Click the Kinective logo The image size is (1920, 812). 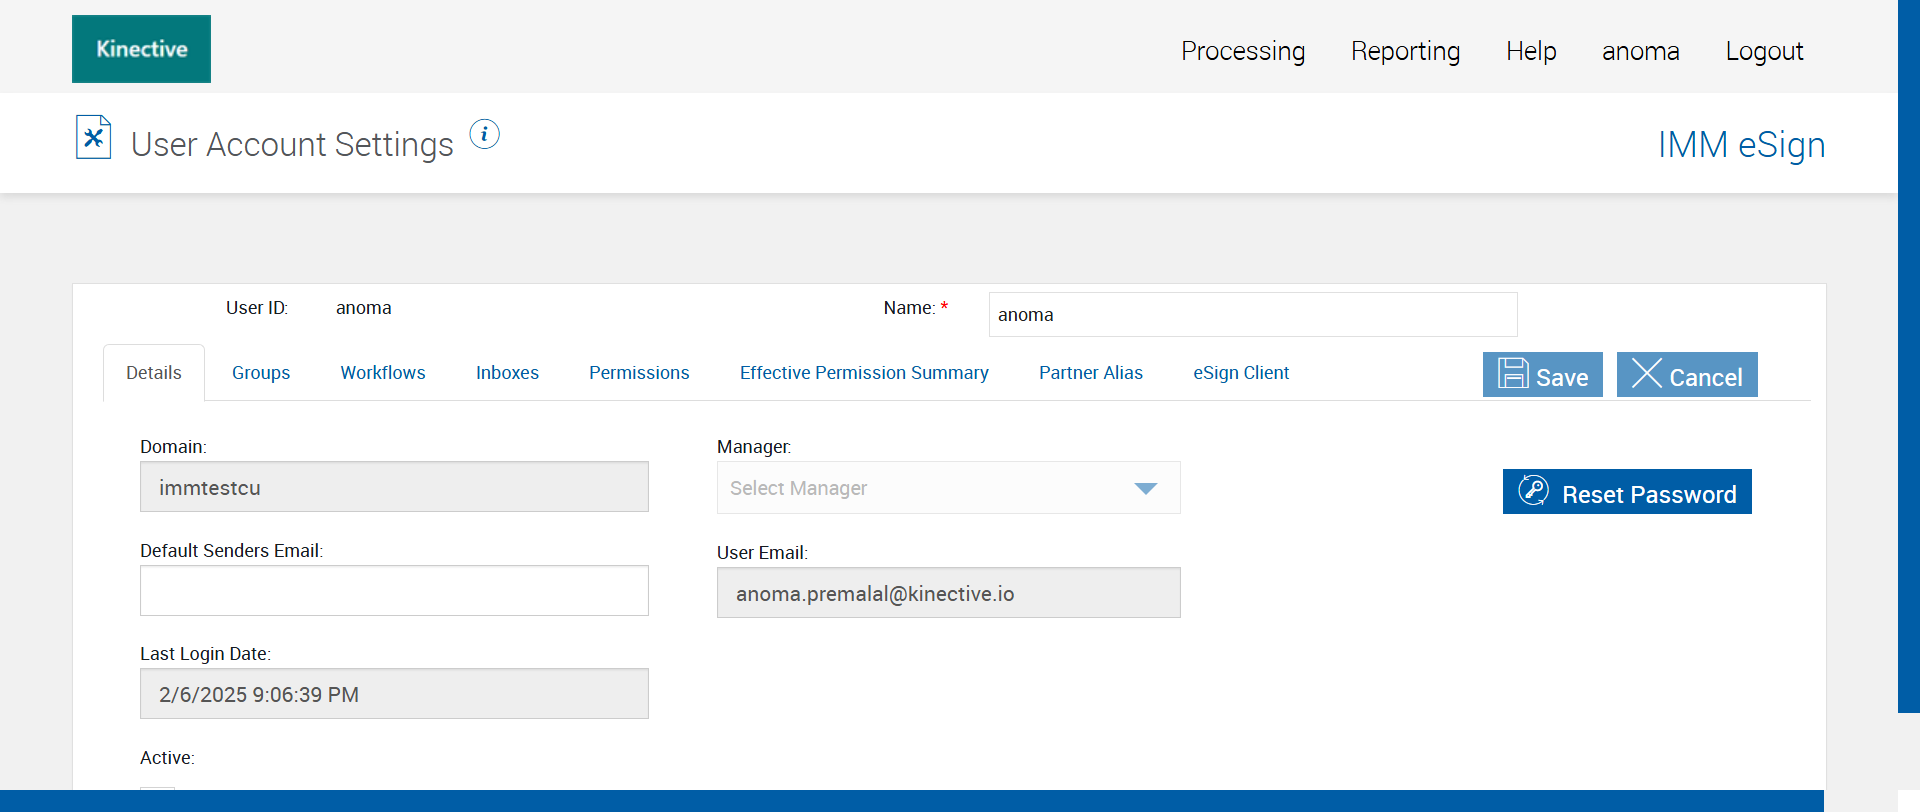[141, 49]
